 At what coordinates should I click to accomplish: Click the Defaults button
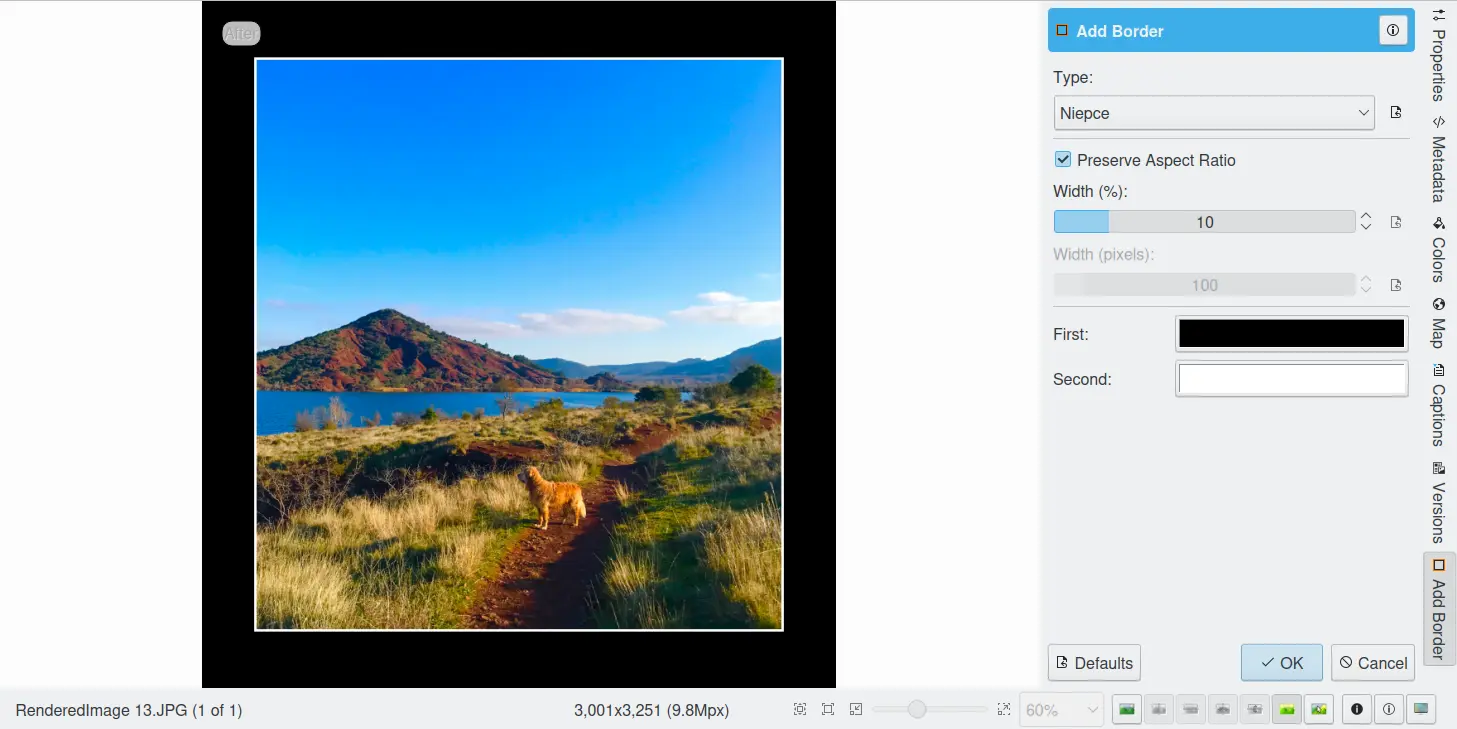click(1094, 663)
